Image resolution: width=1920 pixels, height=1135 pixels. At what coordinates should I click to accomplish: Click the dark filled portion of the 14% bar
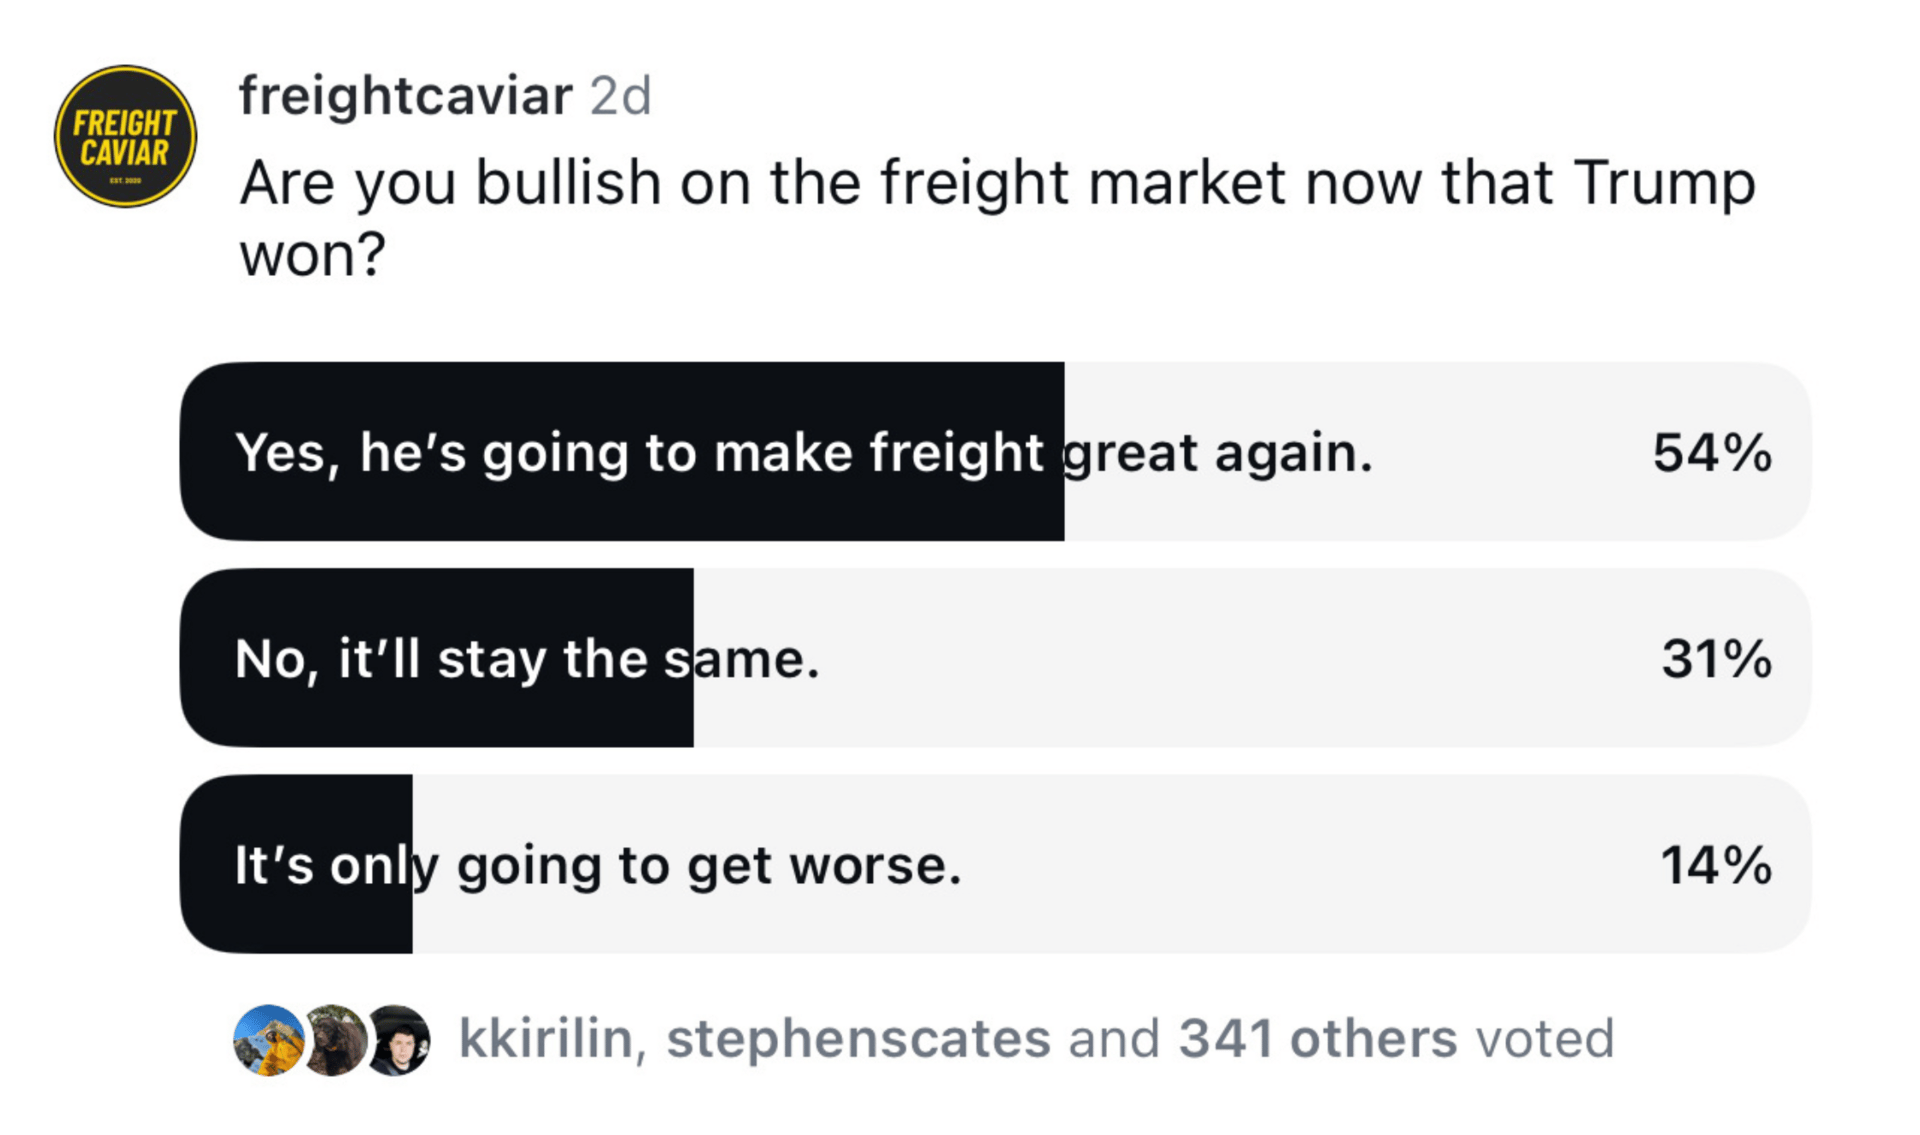296,864
